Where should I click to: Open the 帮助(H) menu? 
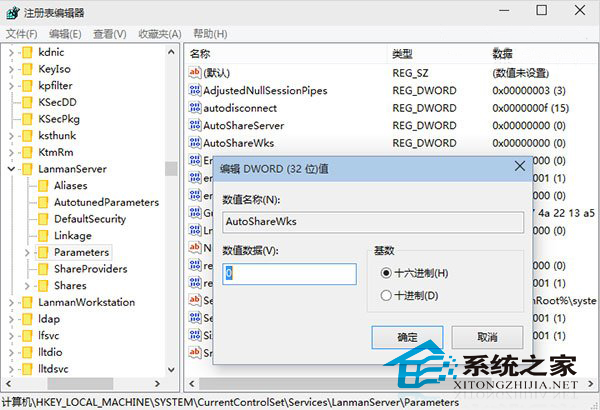pyautogui.click(x=210, y=34)
